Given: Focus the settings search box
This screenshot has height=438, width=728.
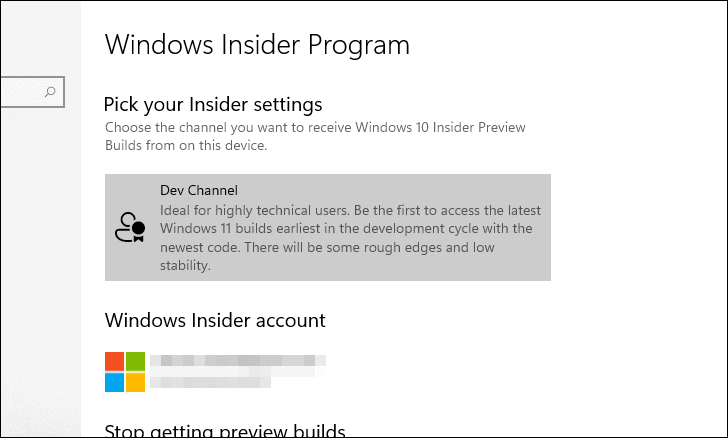Looking at the screenshot, I should pos(32,92).
